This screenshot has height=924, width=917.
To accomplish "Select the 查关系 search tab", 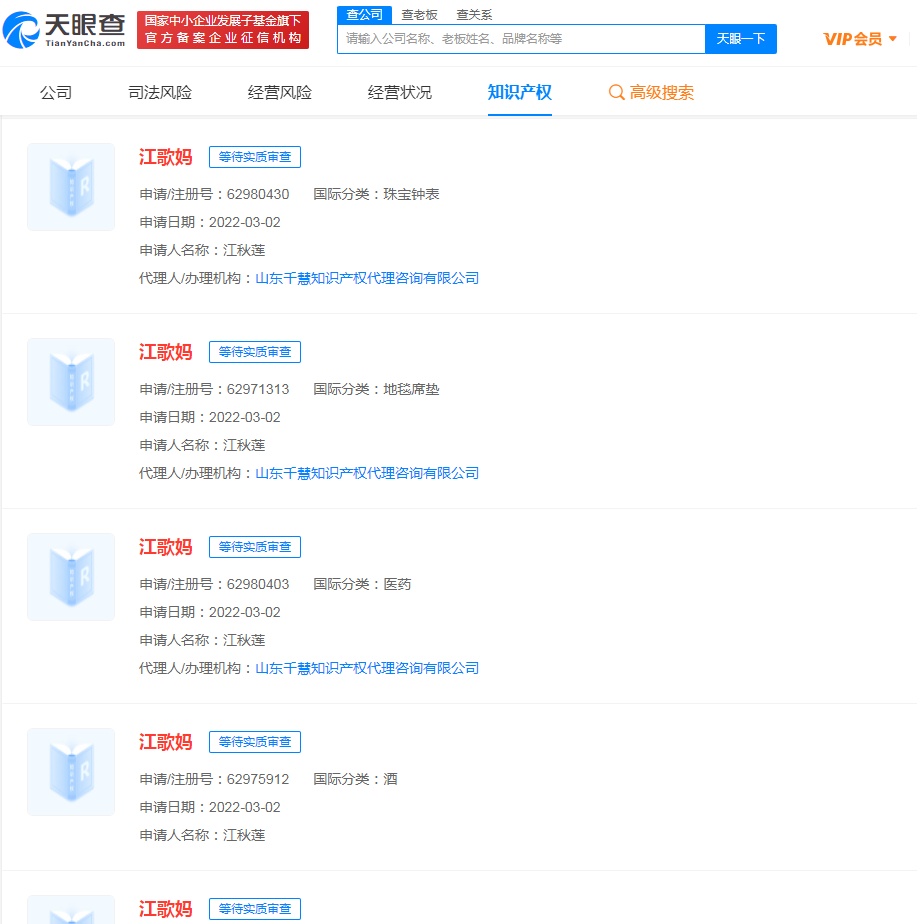I will [474, 15].
